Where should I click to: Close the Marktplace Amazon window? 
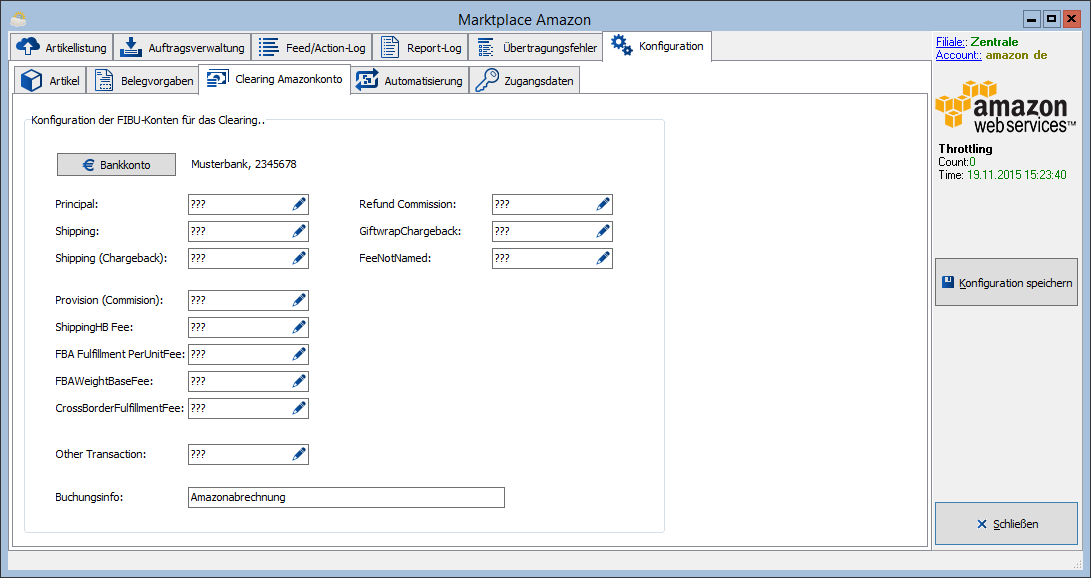pyautogui.click(x=1071, y=19)
